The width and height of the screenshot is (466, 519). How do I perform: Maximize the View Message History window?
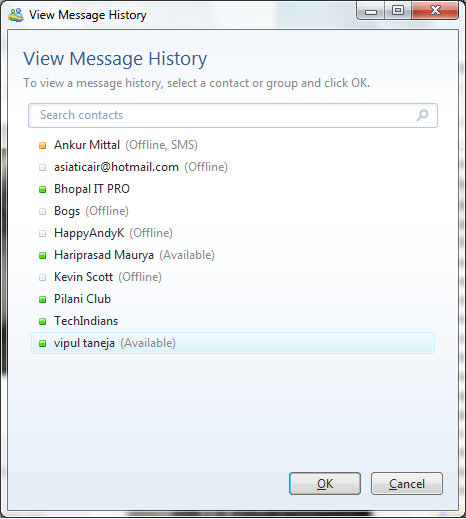(x=397, y=11)
